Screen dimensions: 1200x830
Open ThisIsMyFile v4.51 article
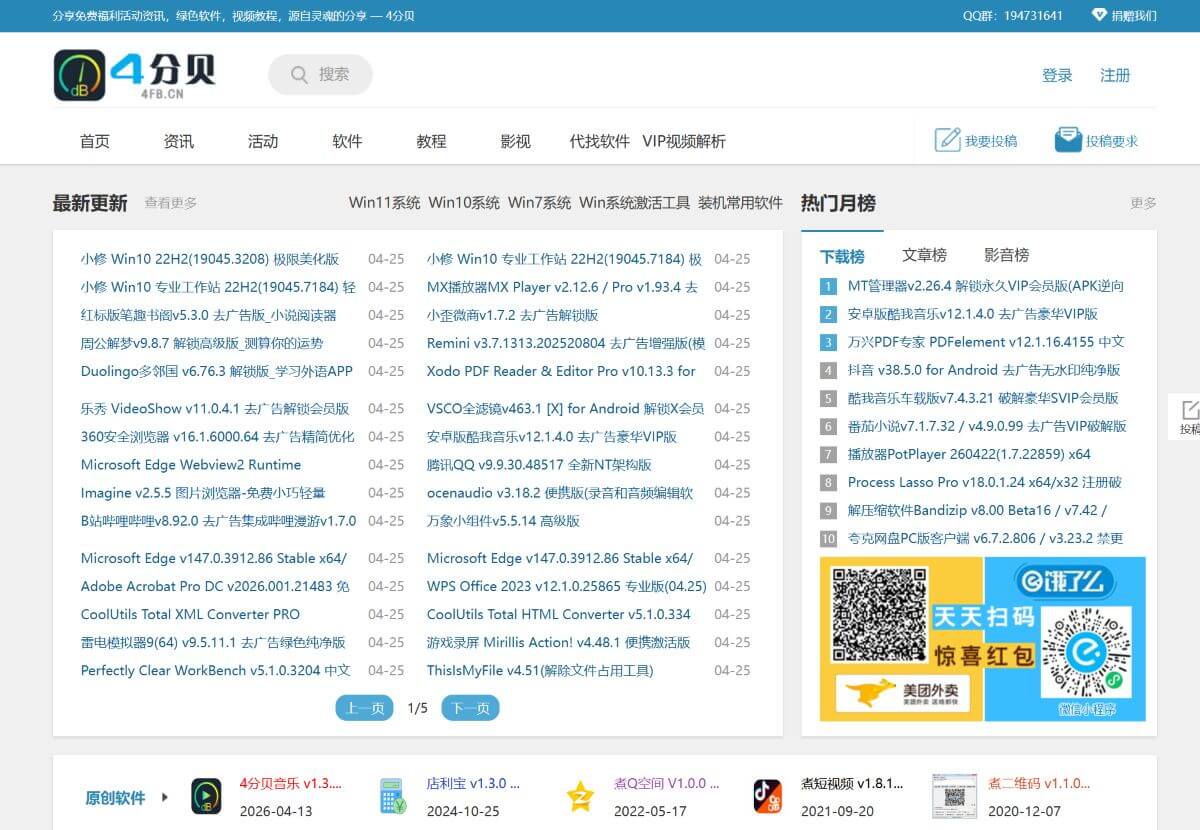tap(540, 671)
